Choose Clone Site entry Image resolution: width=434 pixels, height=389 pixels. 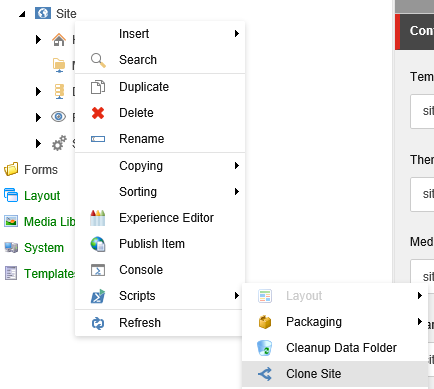pos(335,374)
